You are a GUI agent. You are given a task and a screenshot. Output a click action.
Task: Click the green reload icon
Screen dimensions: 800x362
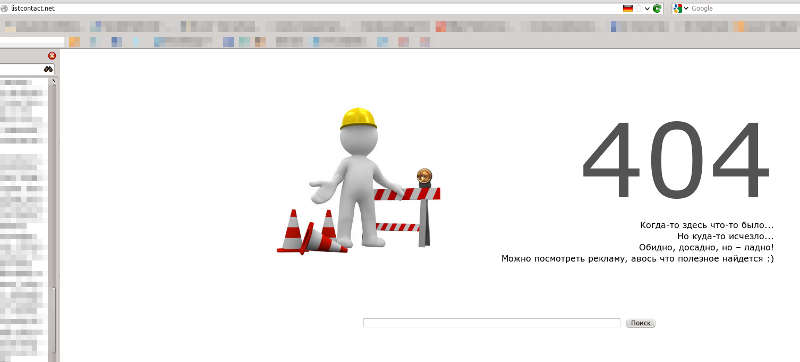pos(657,9)
